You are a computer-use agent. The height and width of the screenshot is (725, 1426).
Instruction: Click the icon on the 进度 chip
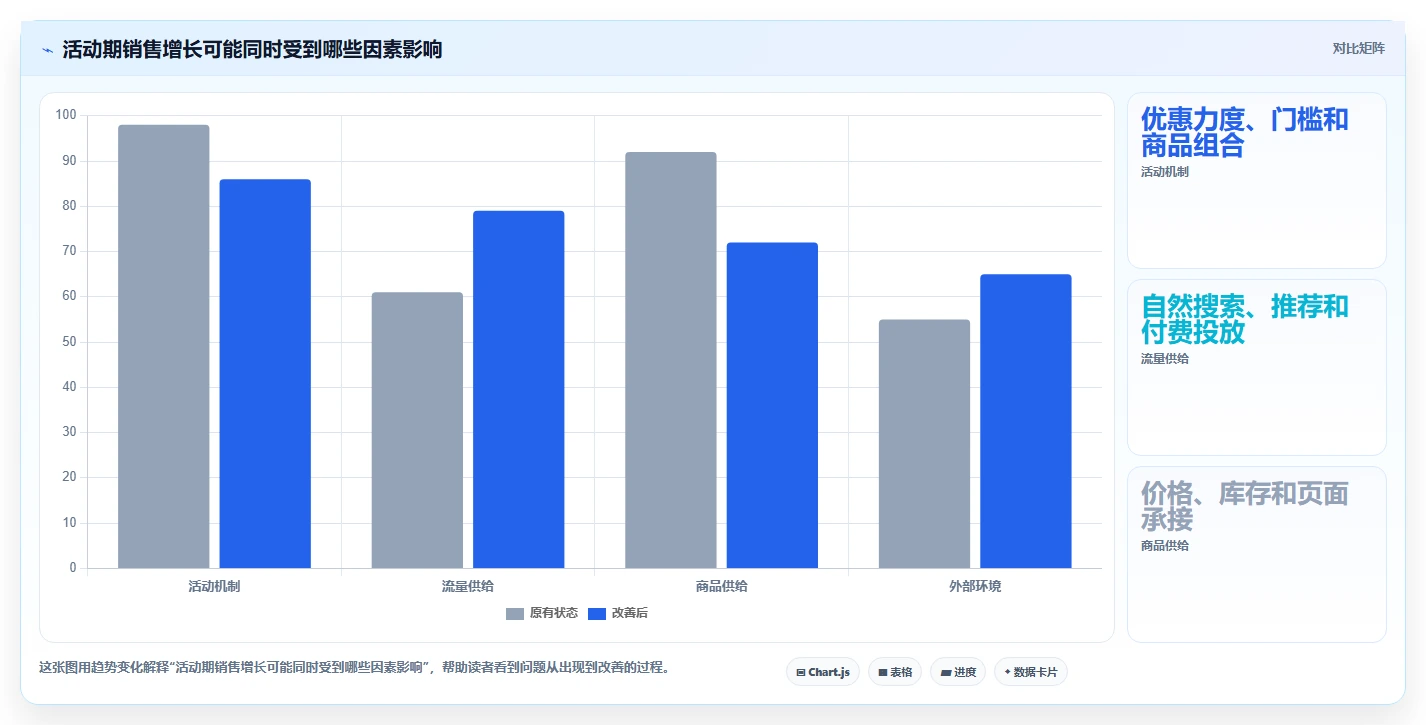(945, 672)
